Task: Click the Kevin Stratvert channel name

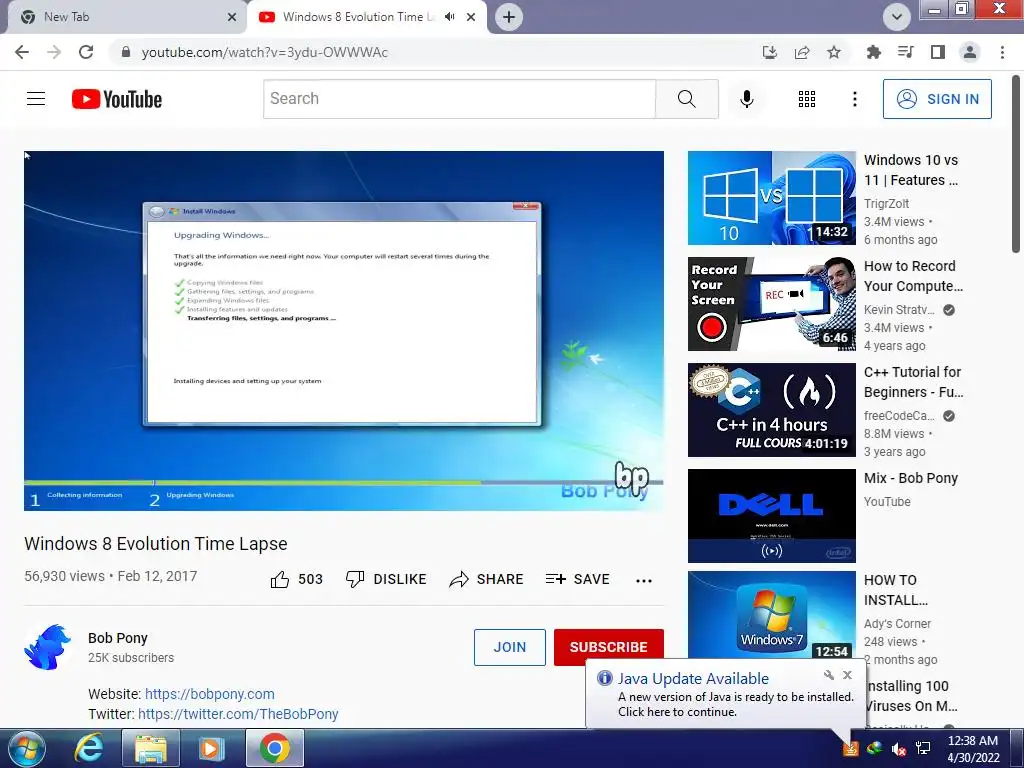Action: click(899, 310)
